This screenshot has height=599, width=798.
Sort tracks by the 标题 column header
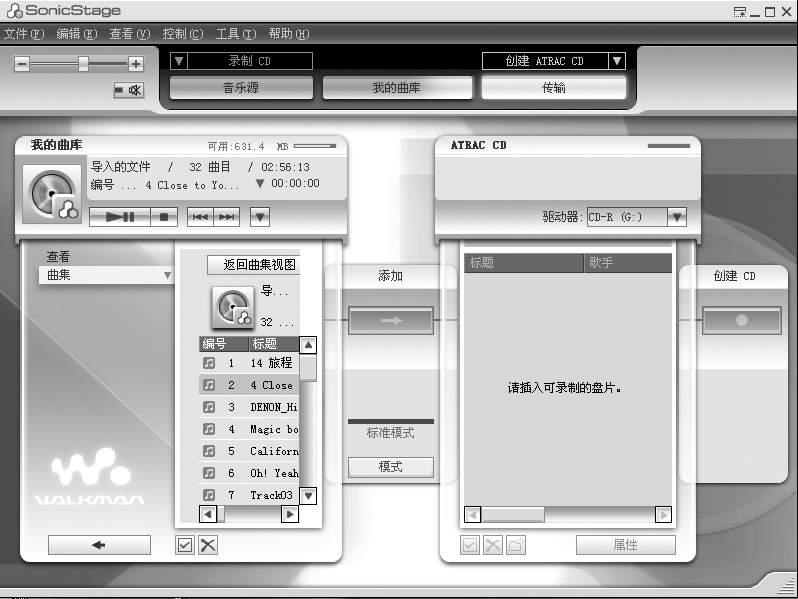[274, 344]
